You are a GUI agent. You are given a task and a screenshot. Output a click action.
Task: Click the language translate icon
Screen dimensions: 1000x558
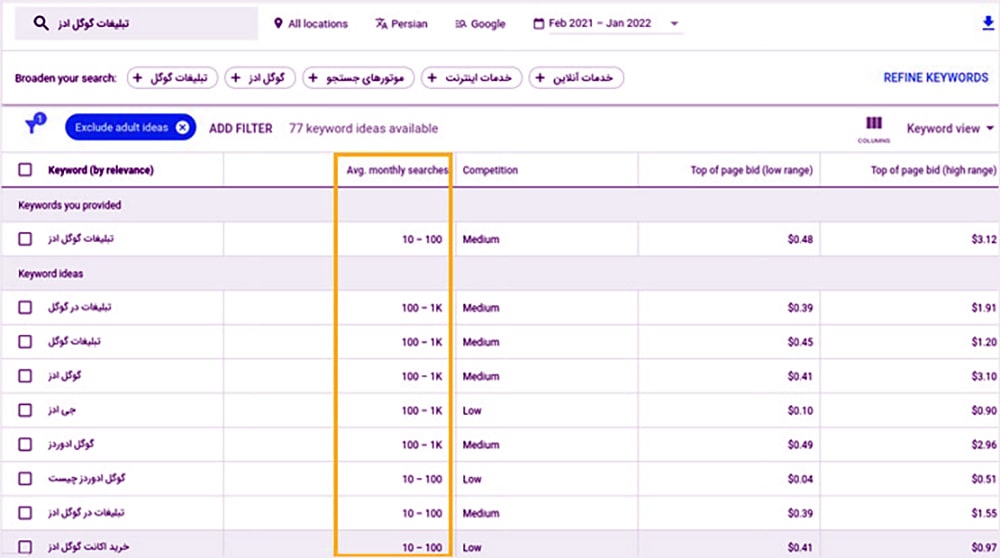coord(381,24)
